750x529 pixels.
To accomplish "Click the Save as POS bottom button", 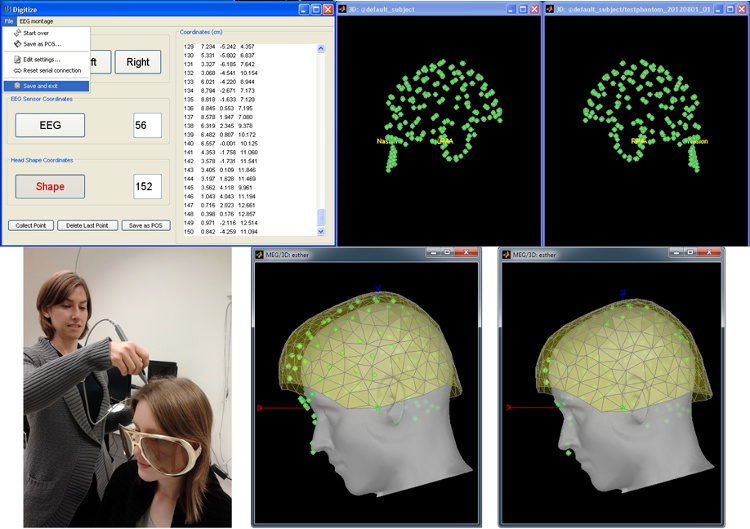I will tap(146, 225).
